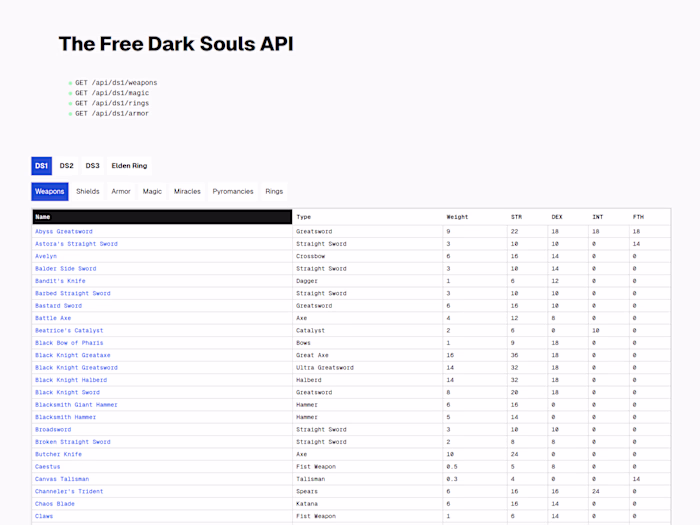The width and height of the screenshot is (700, 525).
Task: Open the Broken Straight Sword link
Action: pyautogui.click(x=73, y=442)
